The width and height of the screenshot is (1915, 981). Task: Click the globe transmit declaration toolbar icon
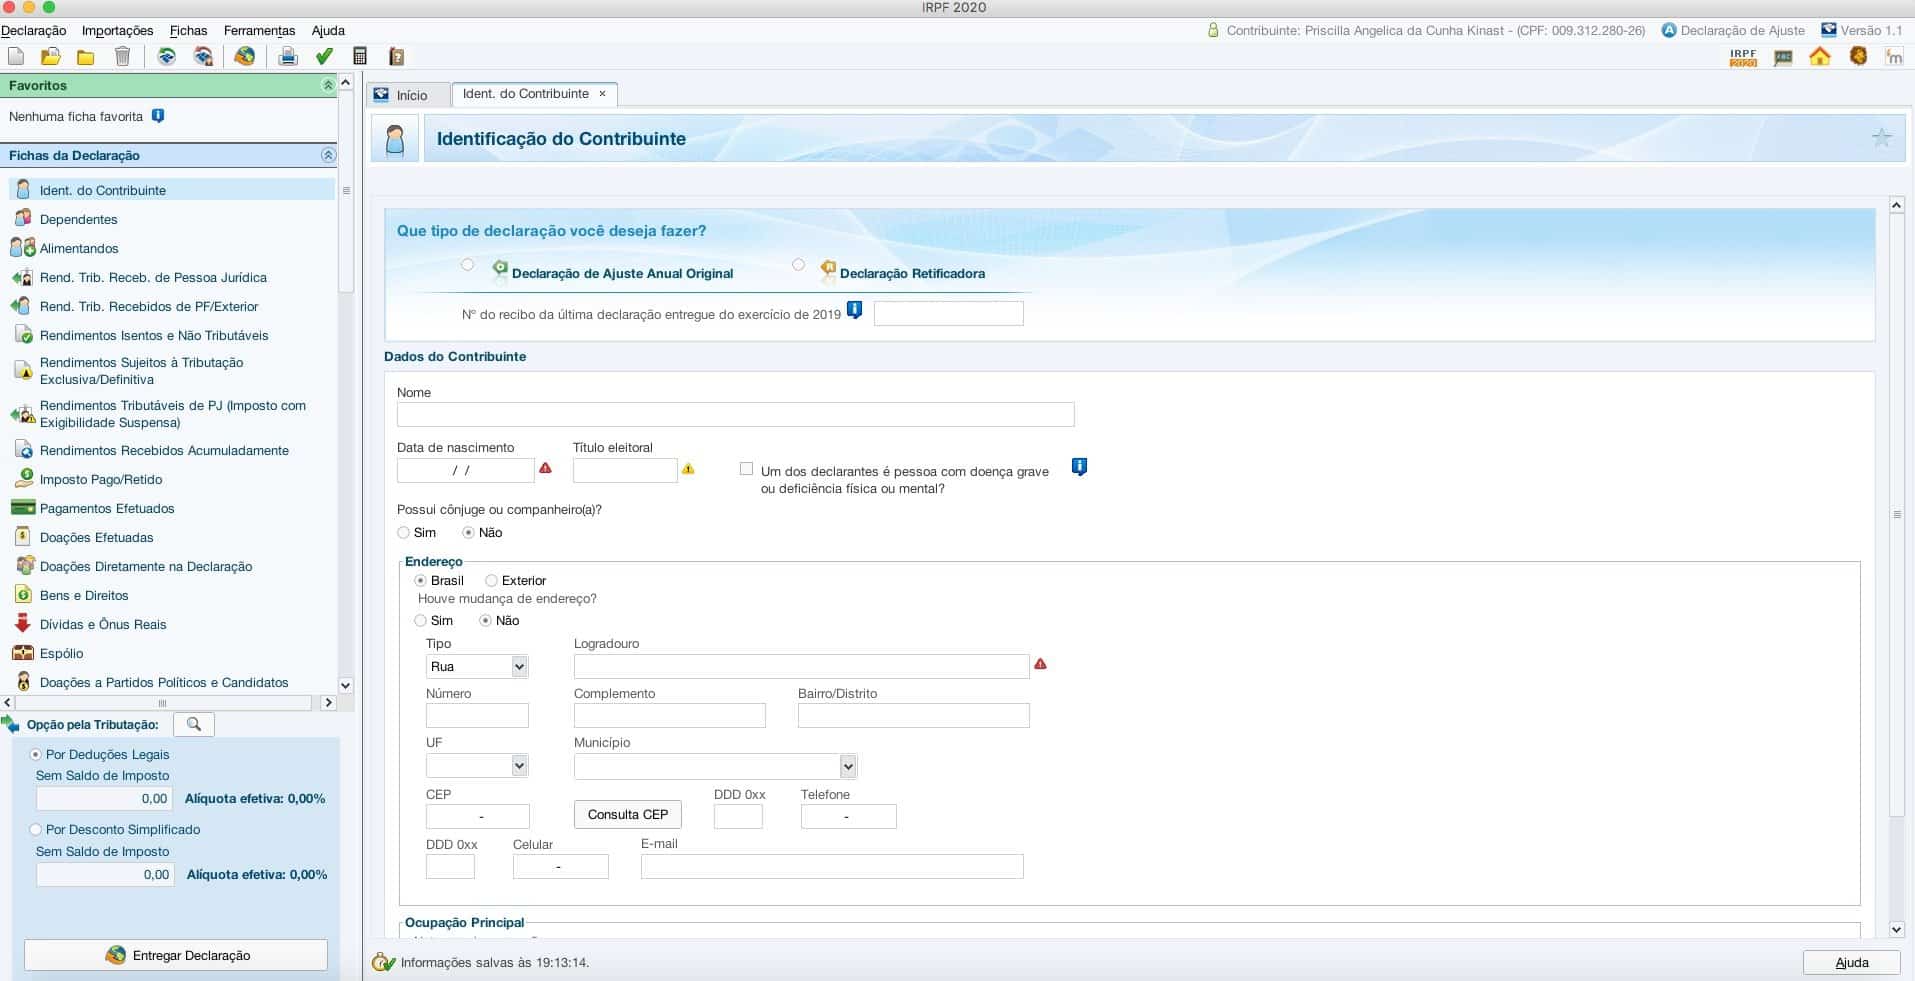pyautogui.click(x=244, y=57)
